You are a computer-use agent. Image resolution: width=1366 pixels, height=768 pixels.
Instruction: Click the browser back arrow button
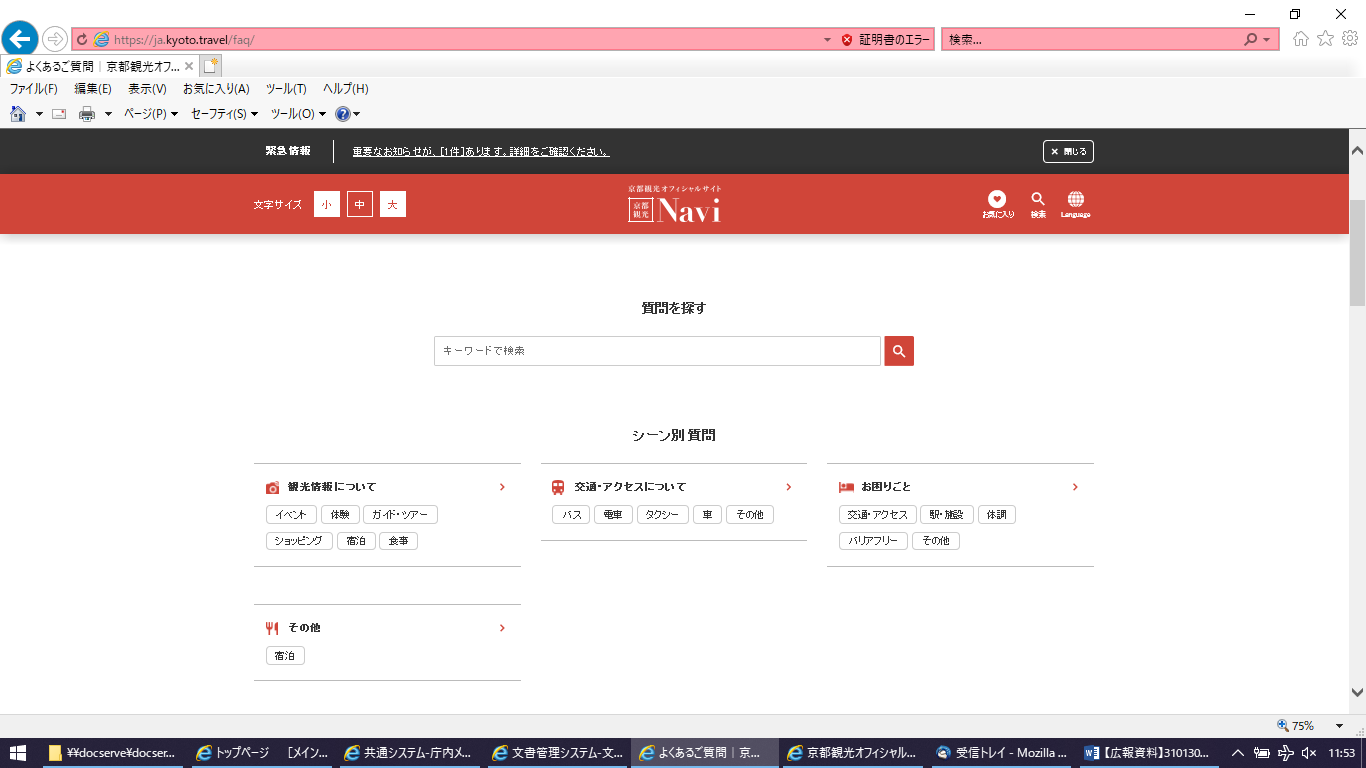coord(20,40)
